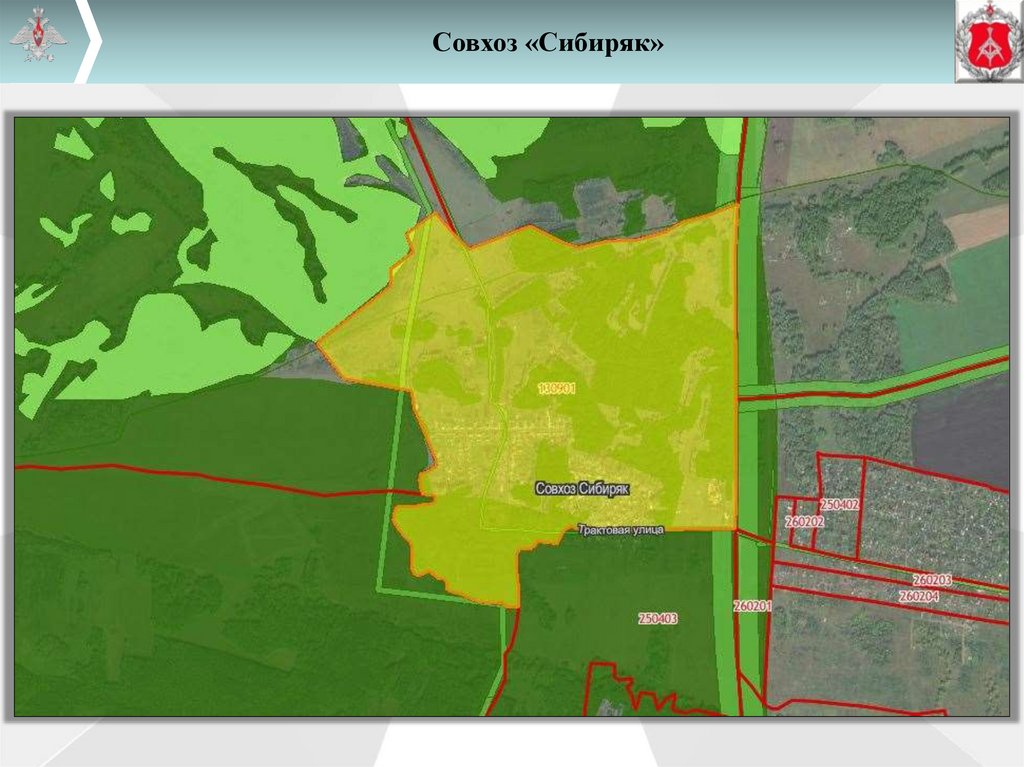This screenshot has width=1024, height=767.
Task: Click the Совхоз Сибиряк map label
Action: (582, 489)
